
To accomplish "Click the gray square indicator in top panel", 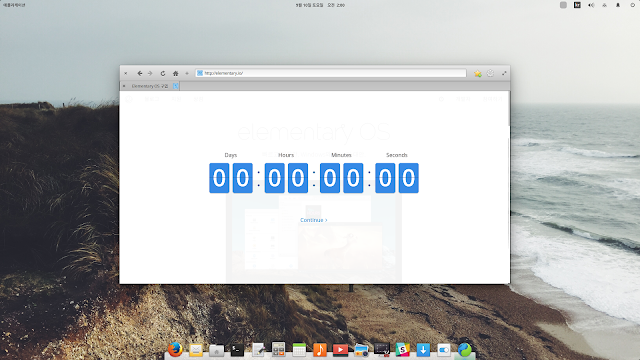I will pyautogui.click(x=563, y=5).
